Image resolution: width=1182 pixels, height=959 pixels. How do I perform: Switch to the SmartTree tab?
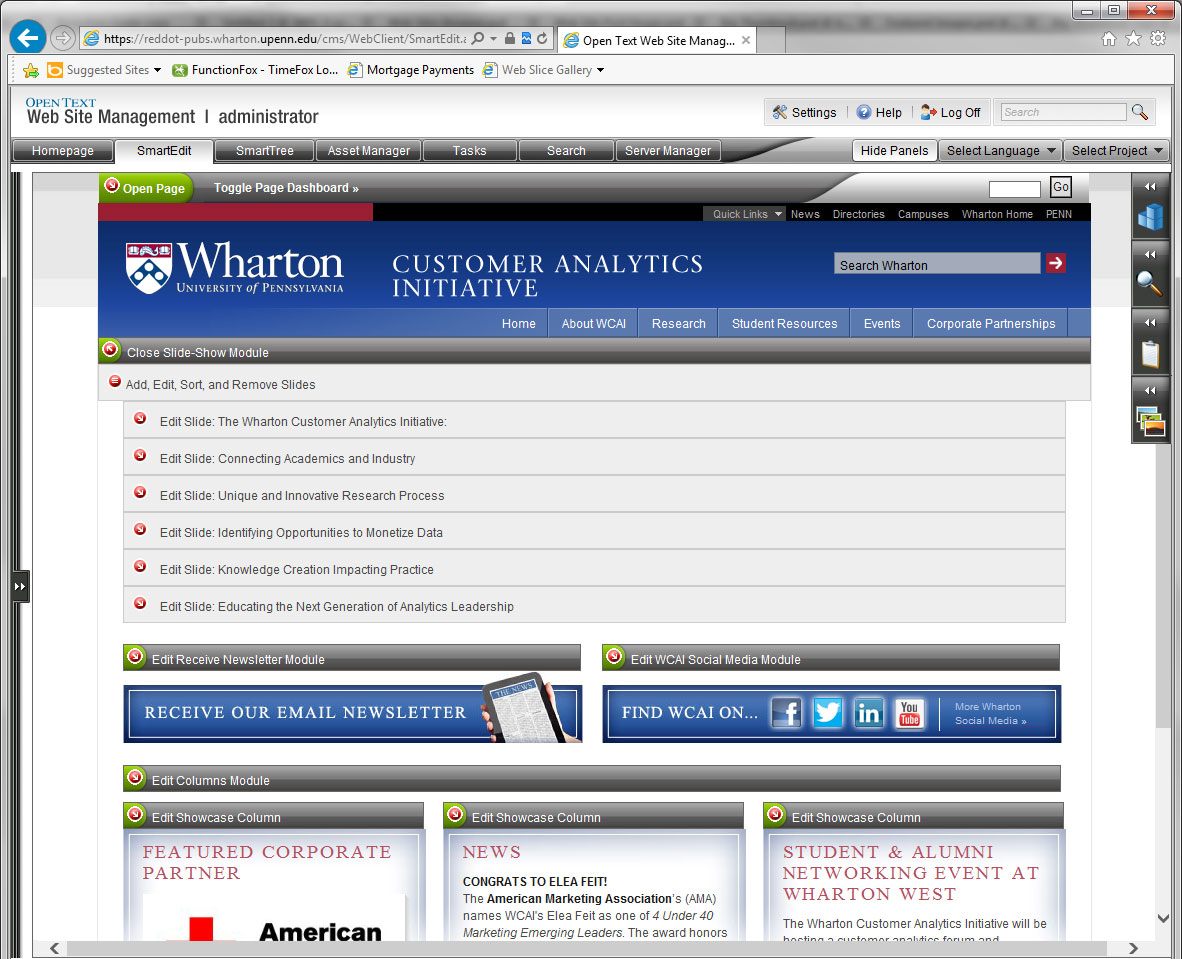(265, 151)
